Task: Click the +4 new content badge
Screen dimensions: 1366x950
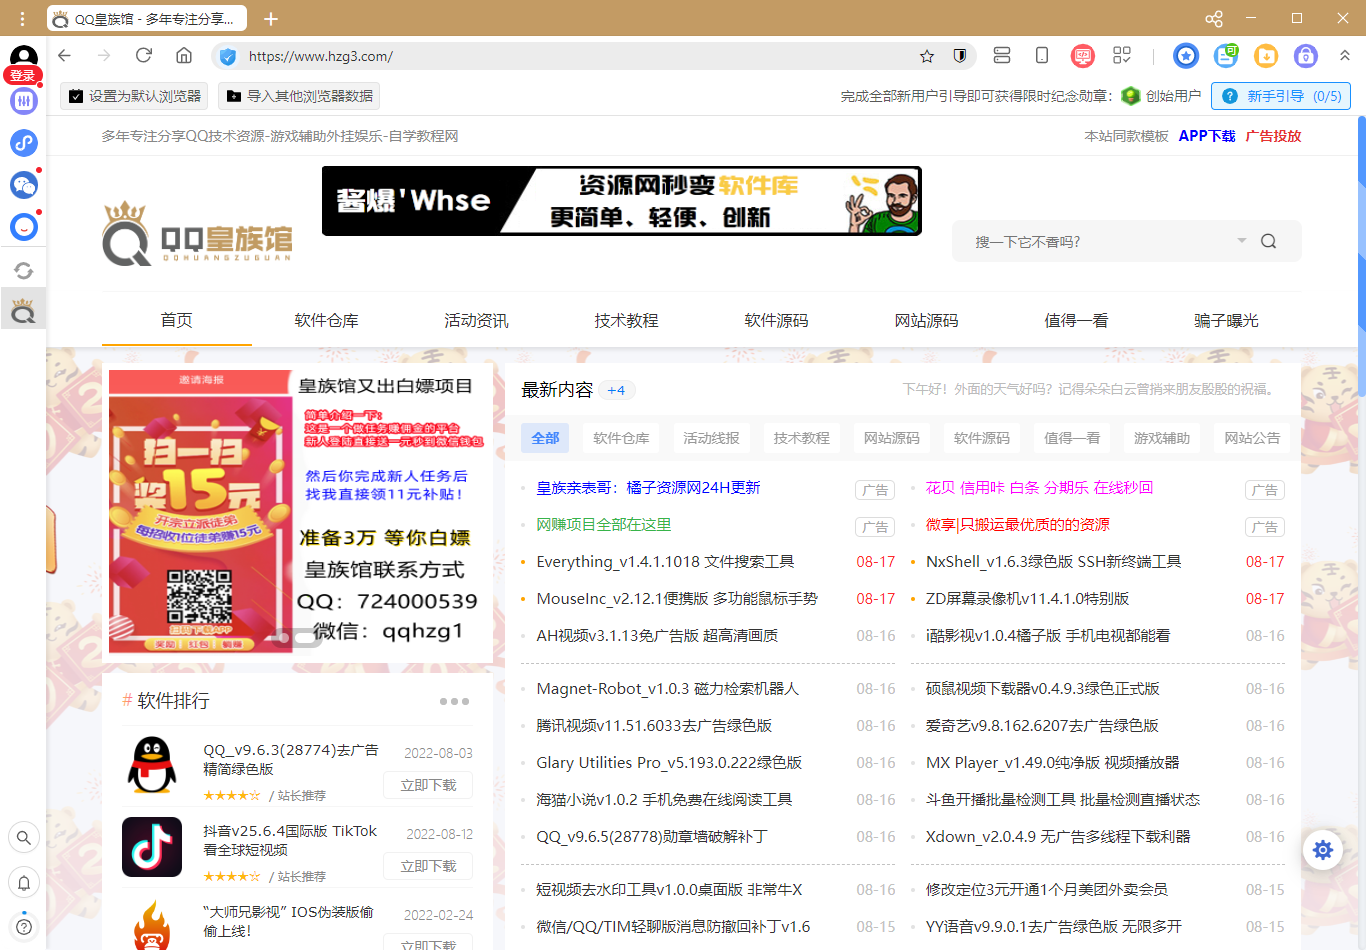Action: click(616, 390)
